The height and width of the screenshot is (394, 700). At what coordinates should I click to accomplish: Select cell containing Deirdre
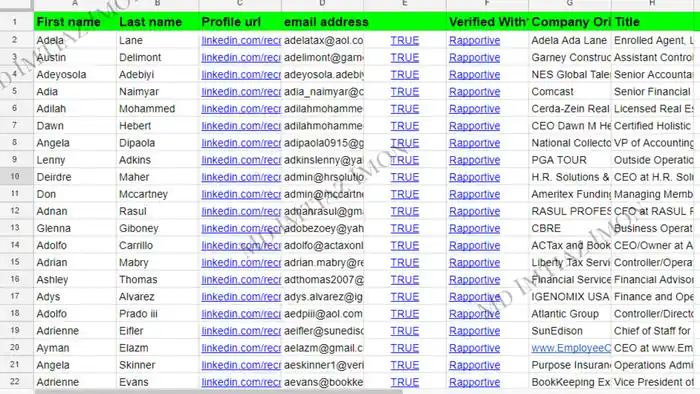click(x=75, y=177)
